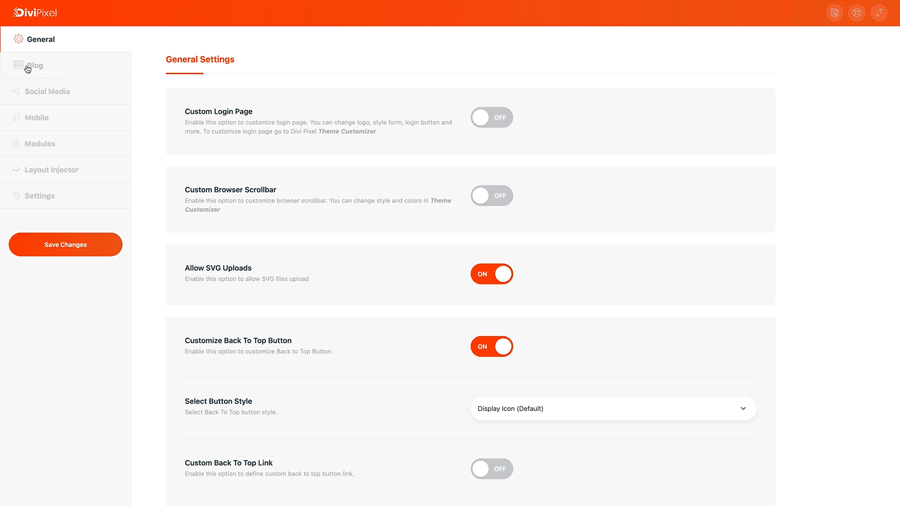Click the support lifebuoy icon
Image resolution: width=900 pixels, height=506 pixels.
(x=857, y=13)
